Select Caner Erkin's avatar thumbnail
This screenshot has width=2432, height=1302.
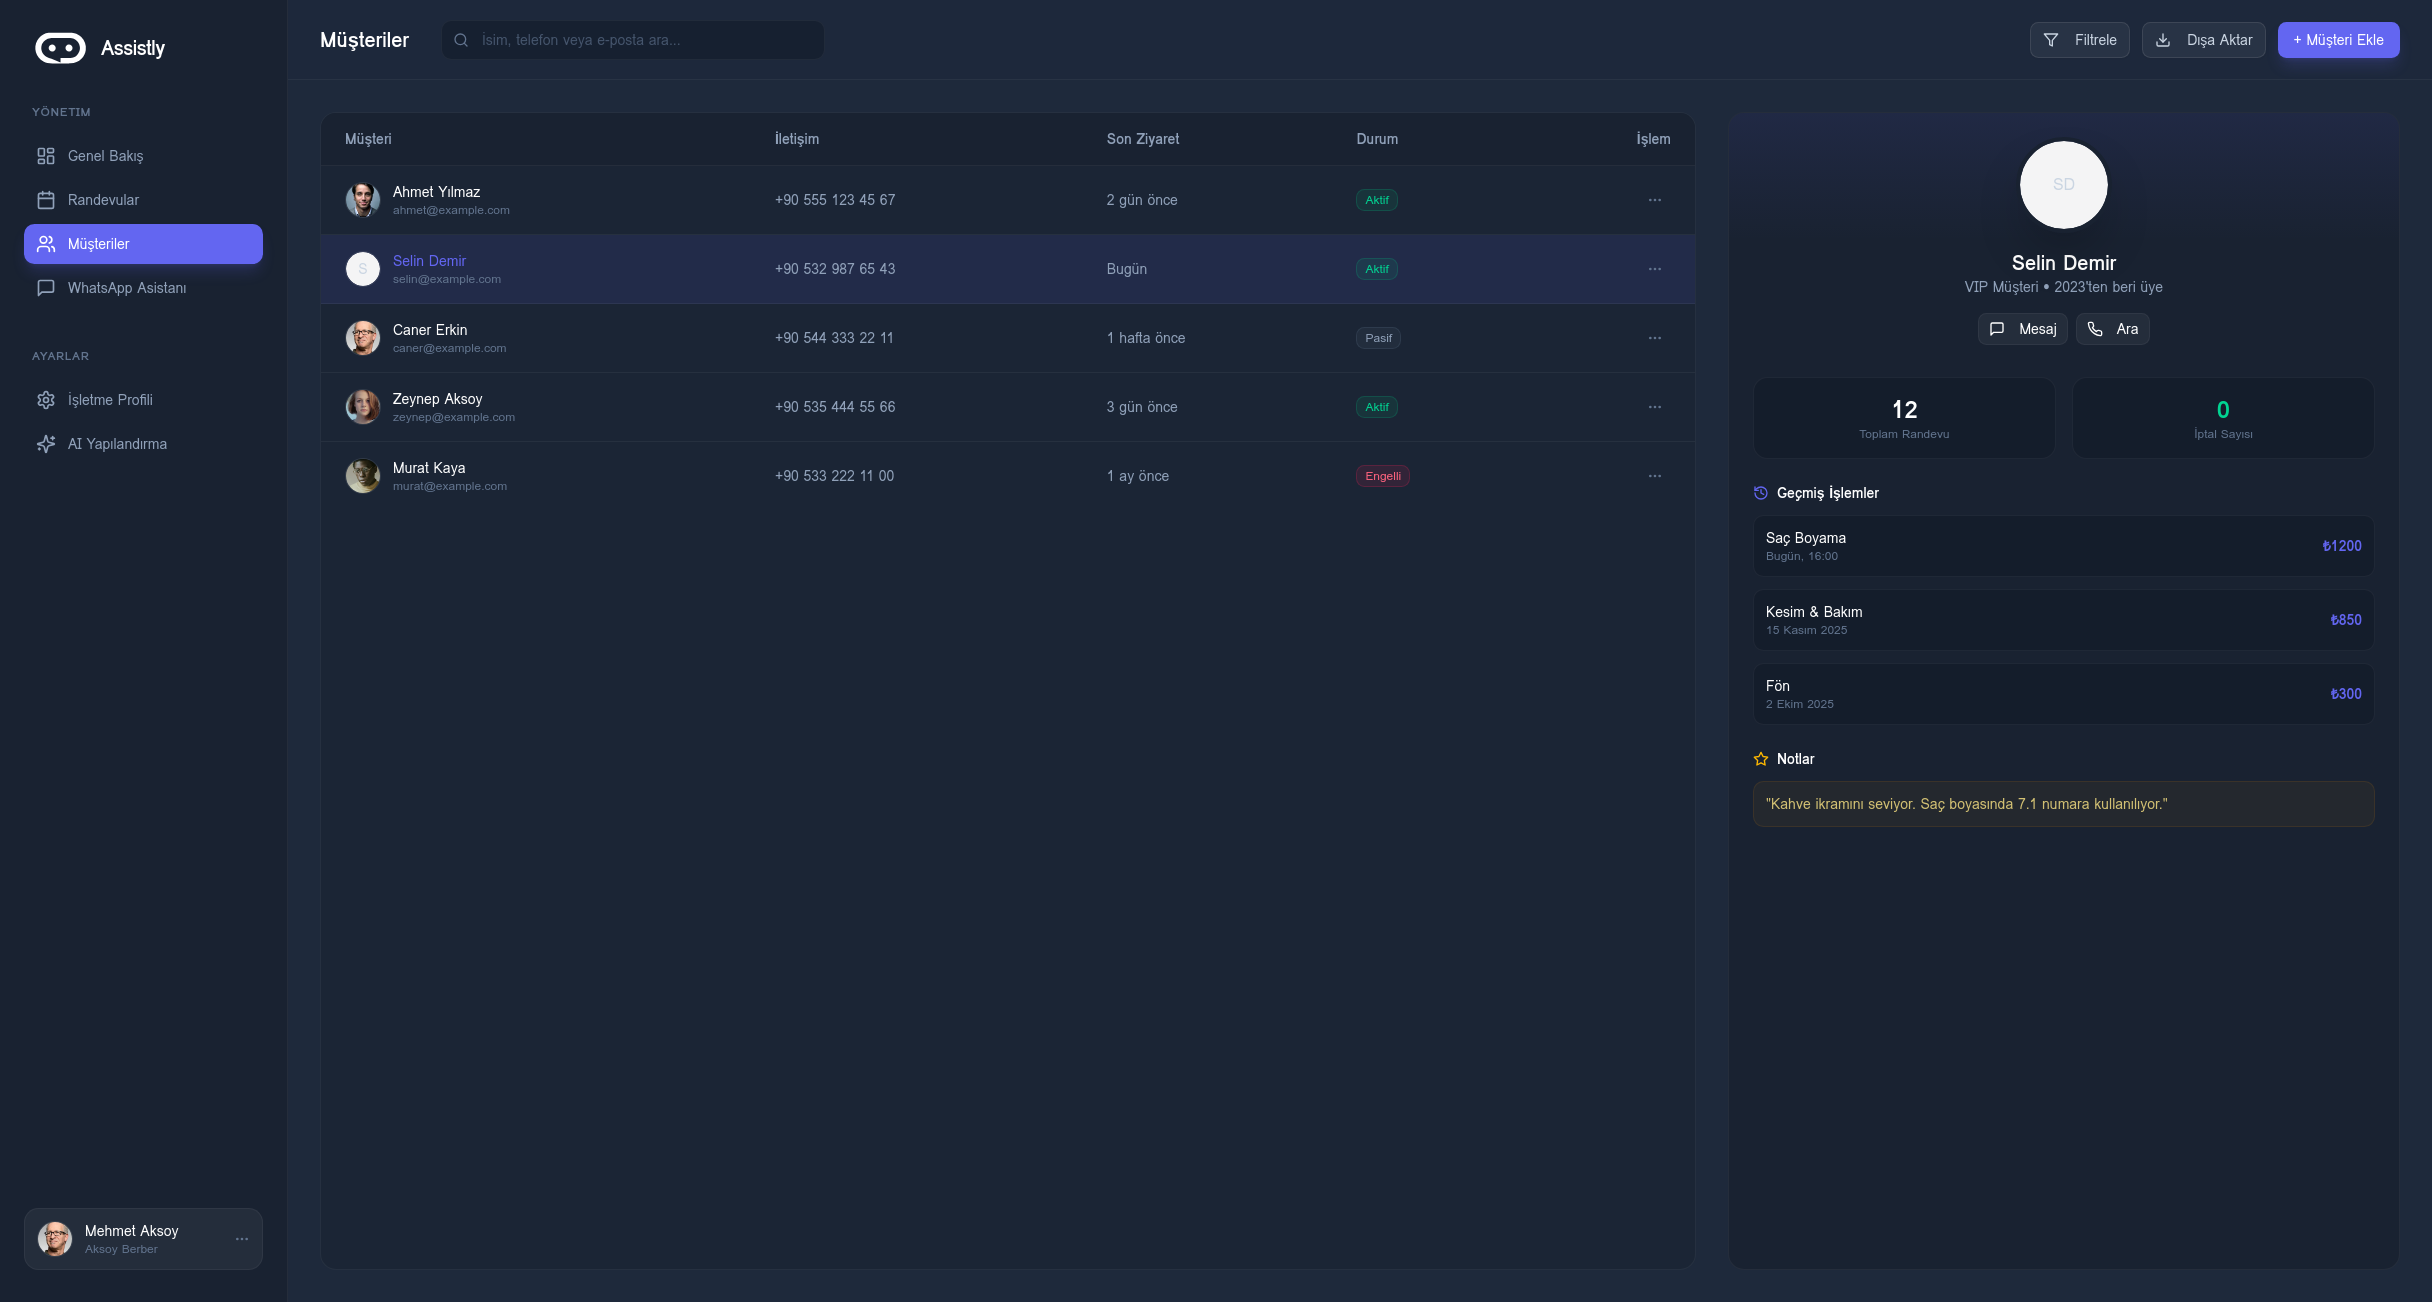[x=363, y=338]
